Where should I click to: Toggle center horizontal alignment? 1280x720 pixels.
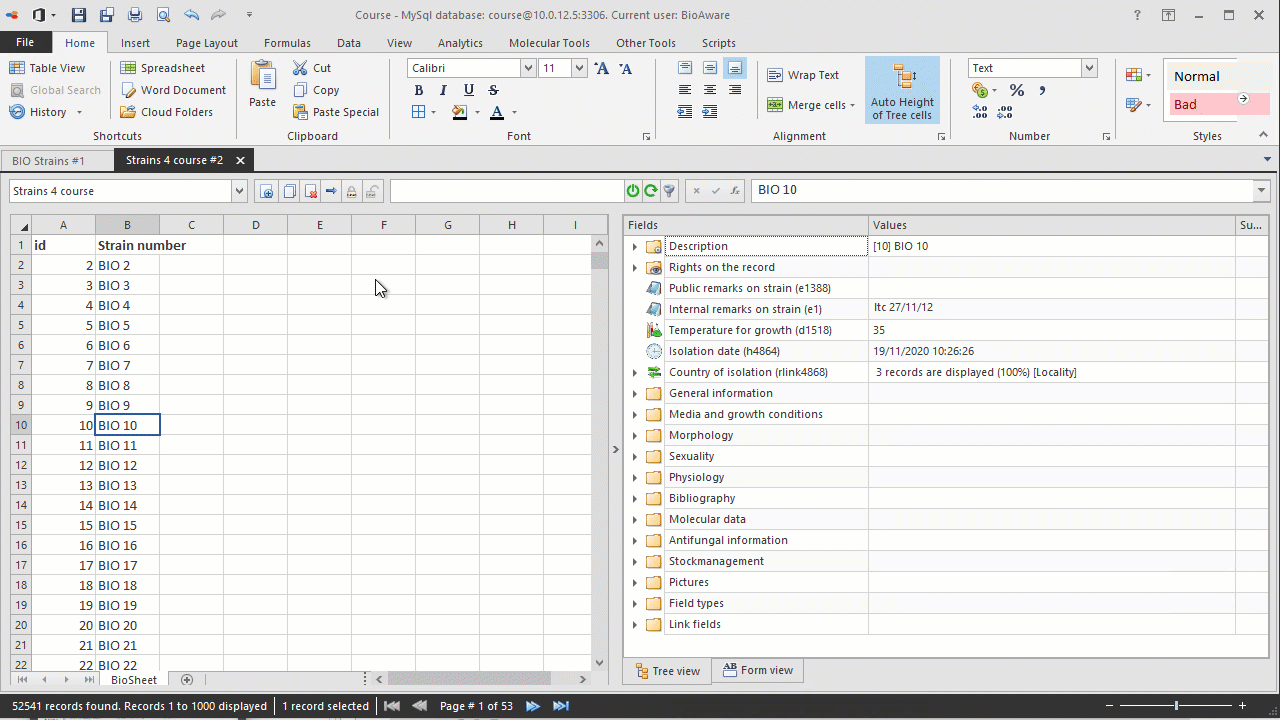tap(710, 90)
